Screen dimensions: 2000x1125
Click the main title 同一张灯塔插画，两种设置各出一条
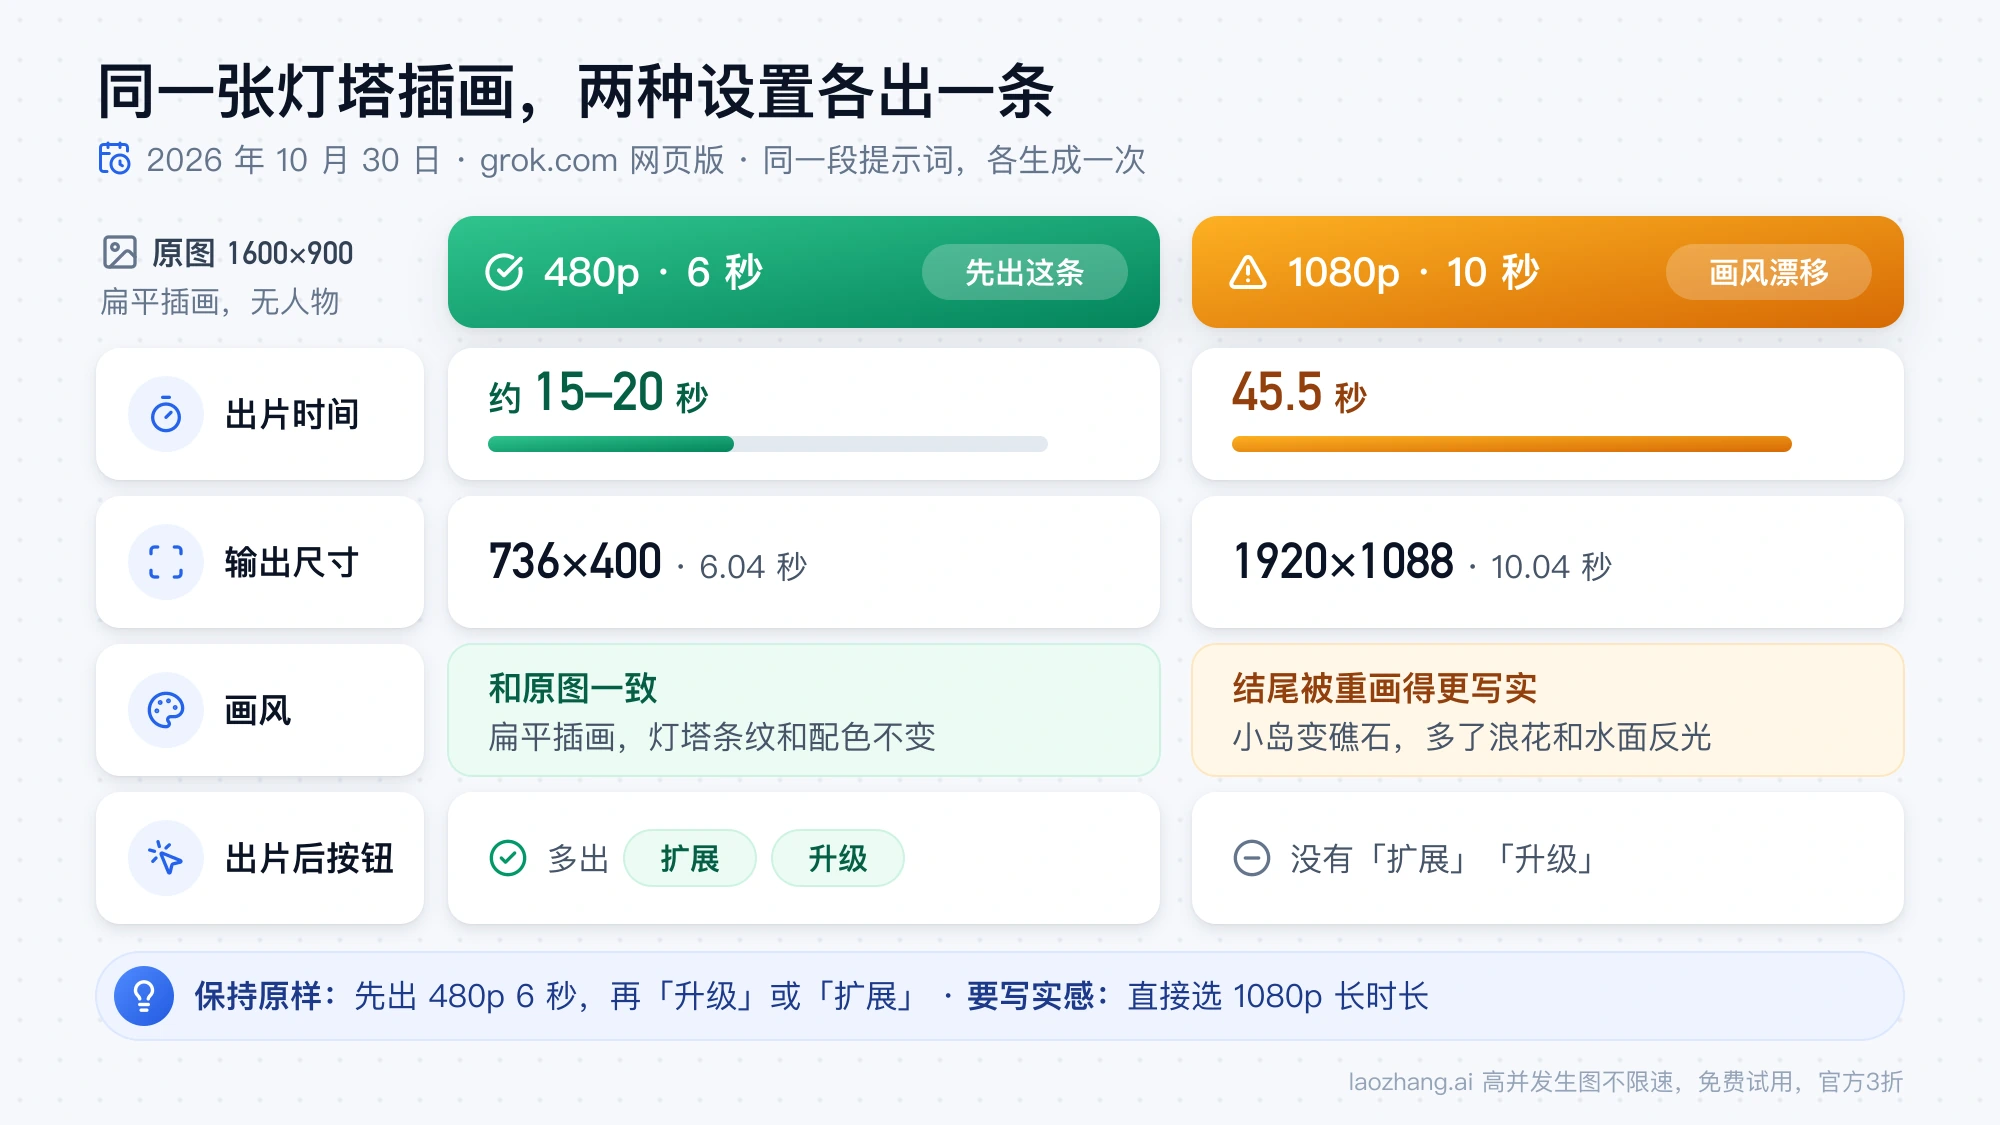click(x=577, y=91)
